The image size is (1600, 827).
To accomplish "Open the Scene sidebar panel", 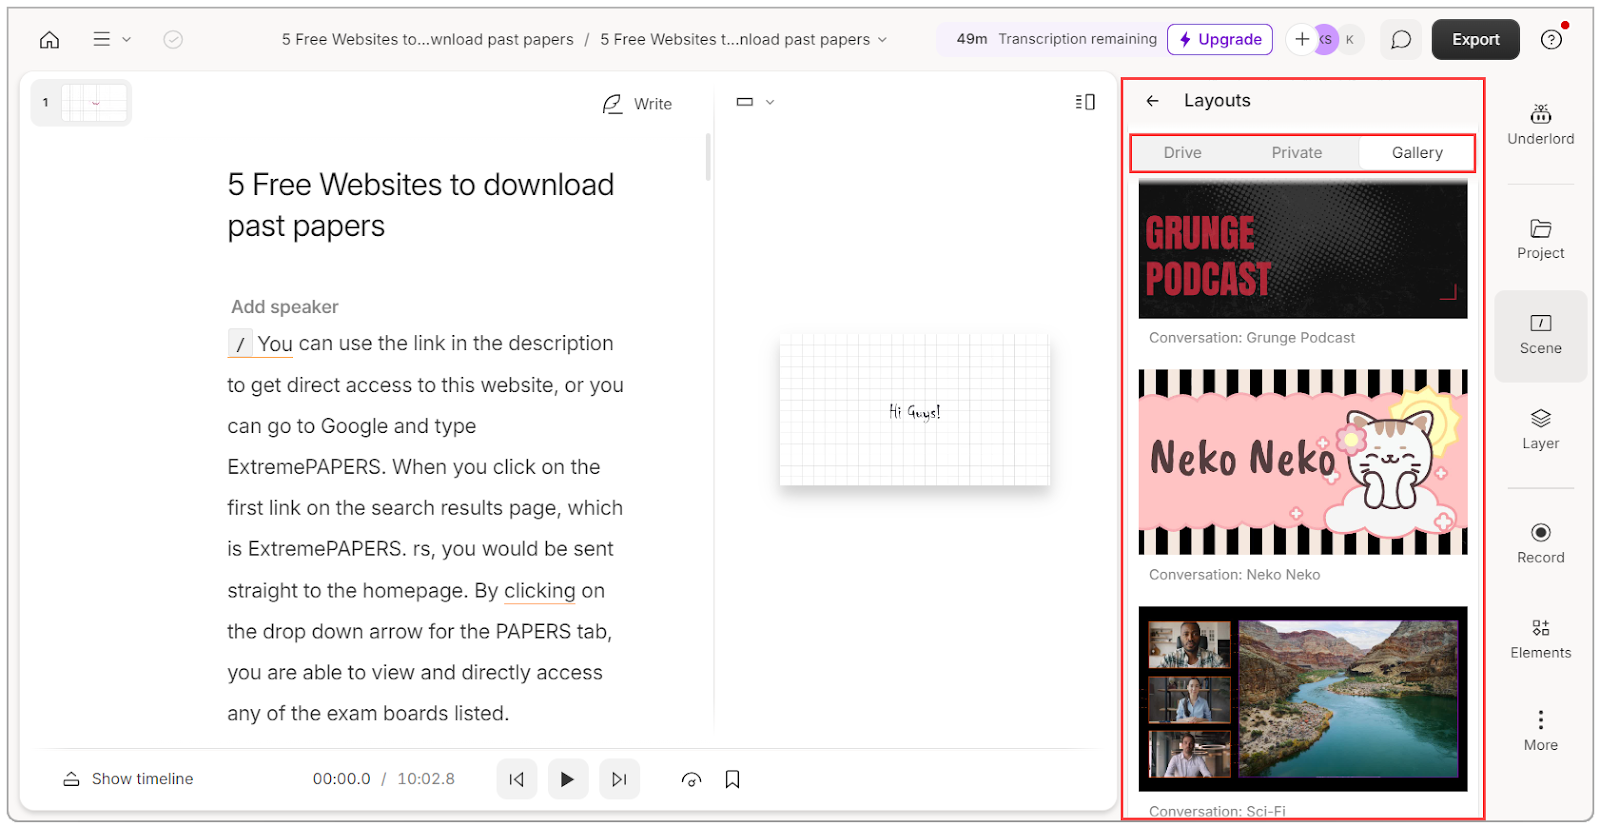I will coord(1540,336).
